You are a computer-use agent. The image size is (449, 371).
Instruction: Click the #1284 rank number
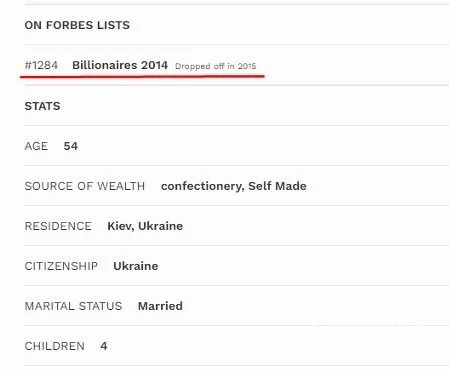pos(41,65)
